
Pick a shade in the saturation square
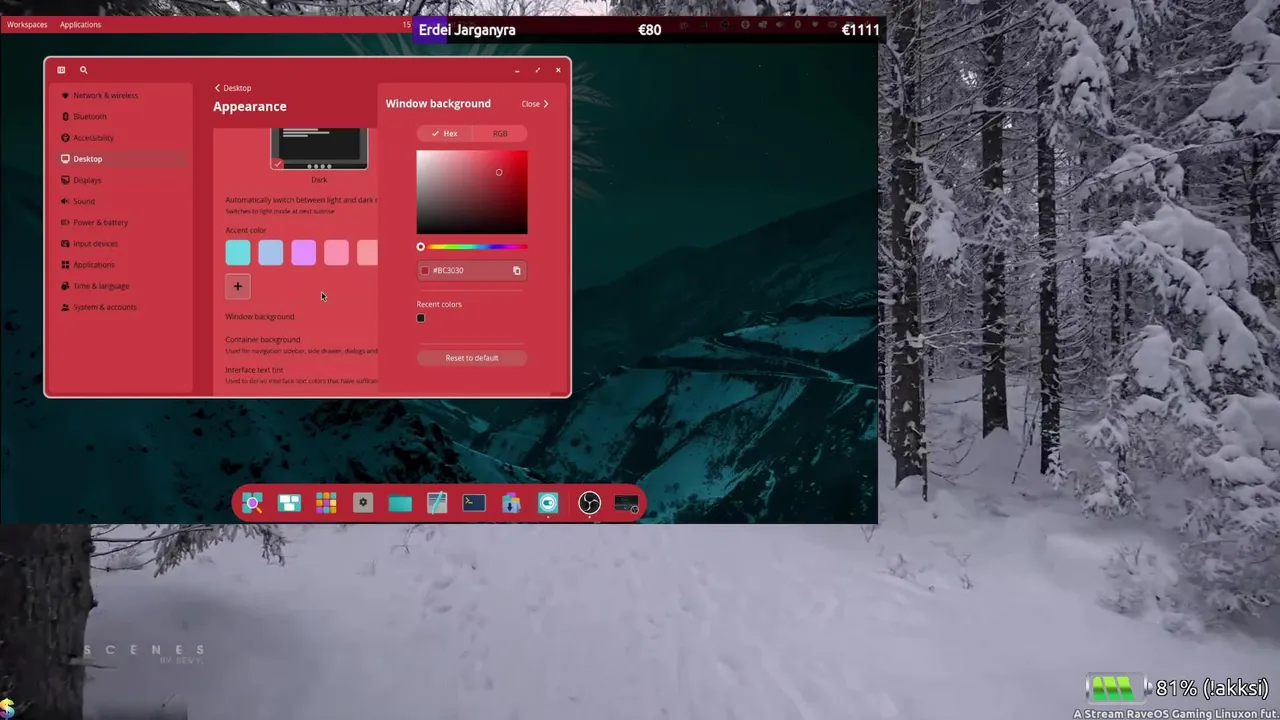472,192
